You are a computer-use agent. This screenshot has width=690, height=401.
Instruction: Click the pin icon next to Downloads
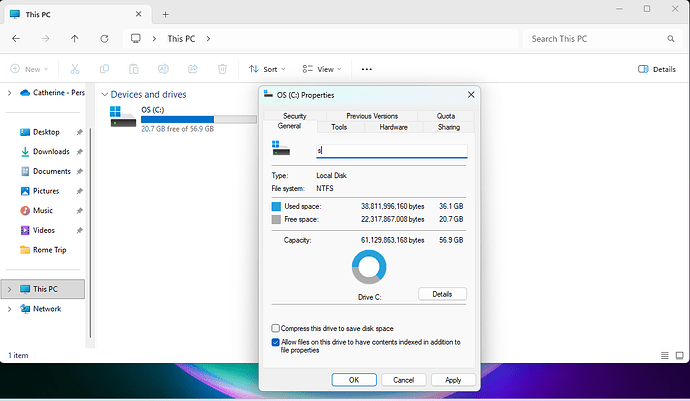[x=80, y=152]
